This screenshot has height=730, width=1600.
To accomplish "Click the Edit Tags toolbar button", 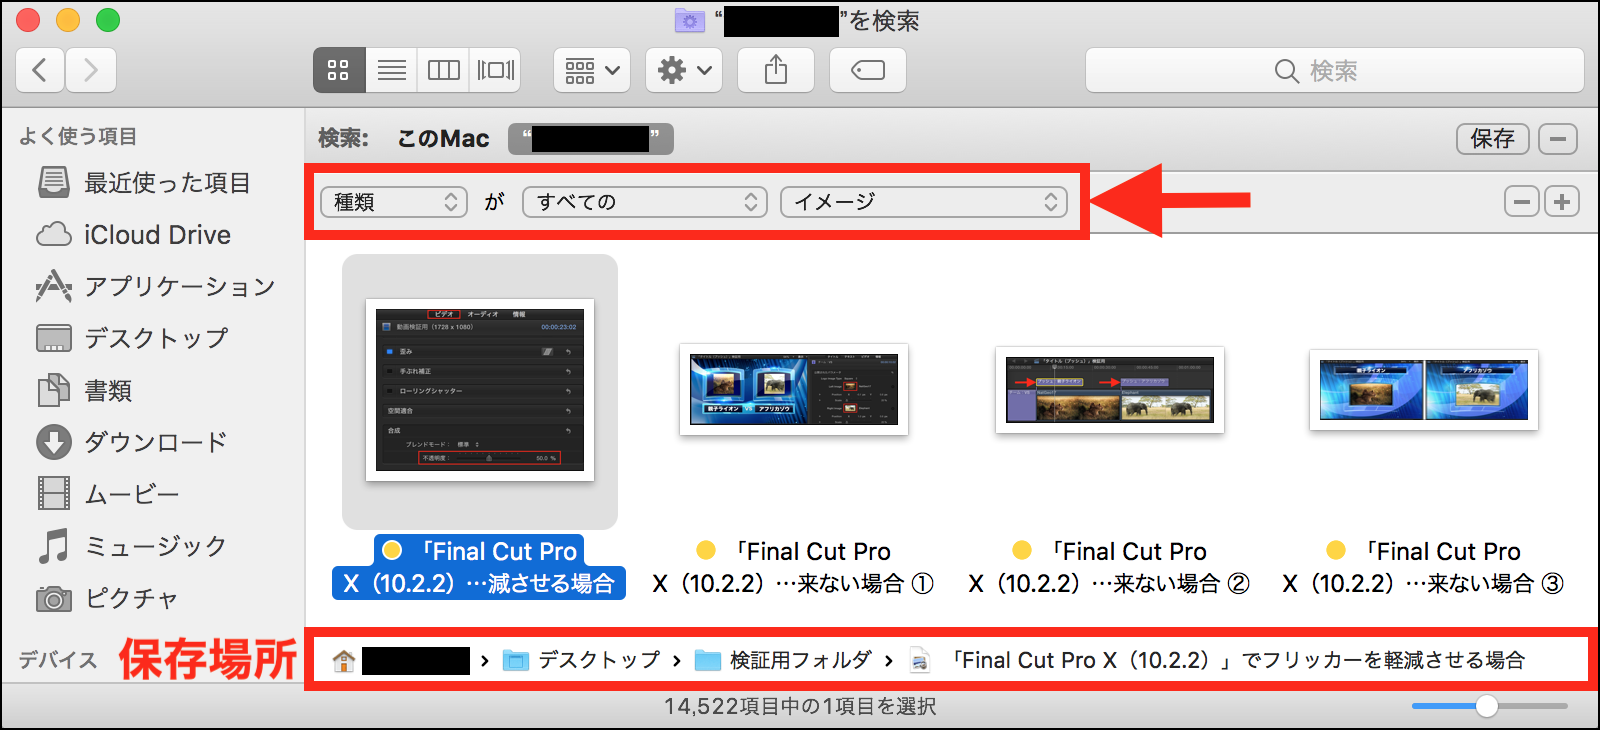I will (868, 70).
